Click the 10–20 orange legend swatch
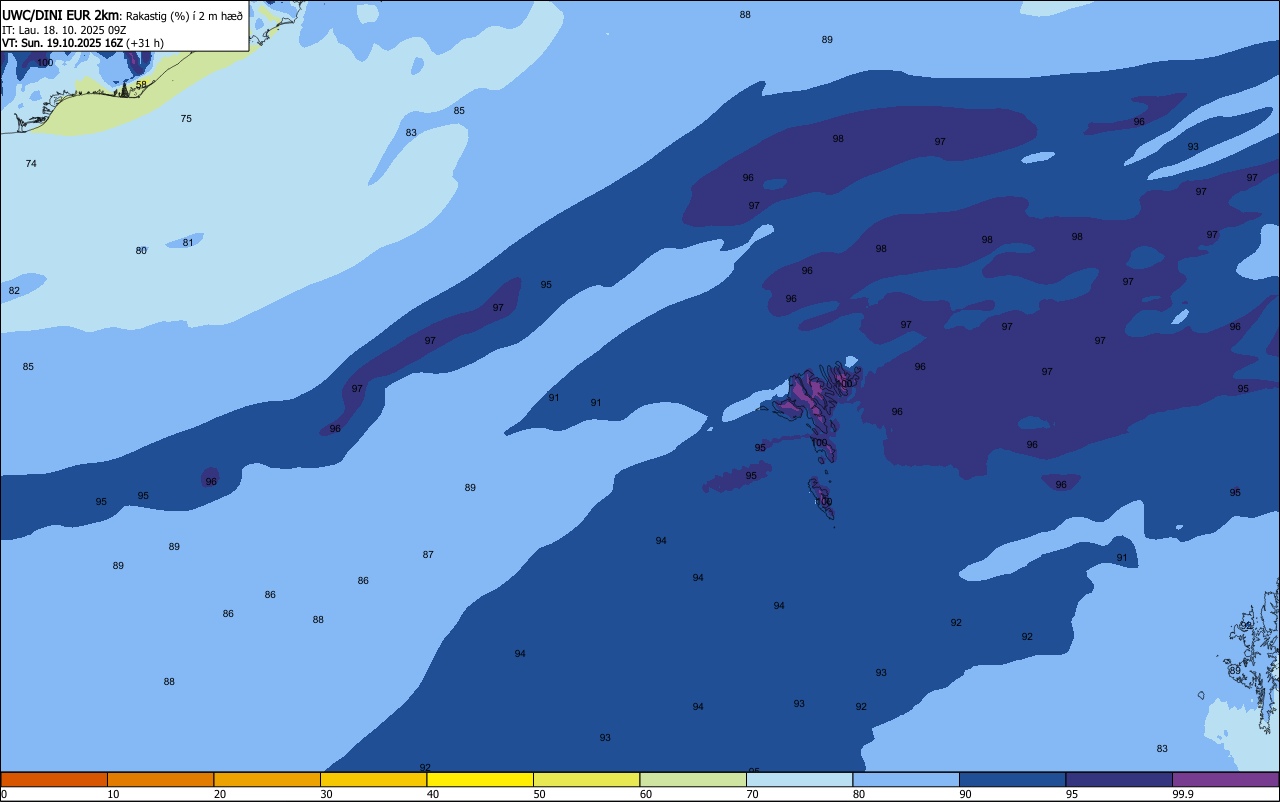Image resolution: width=1280 pixels, height=802 pixels. click(x=160, y=779)
